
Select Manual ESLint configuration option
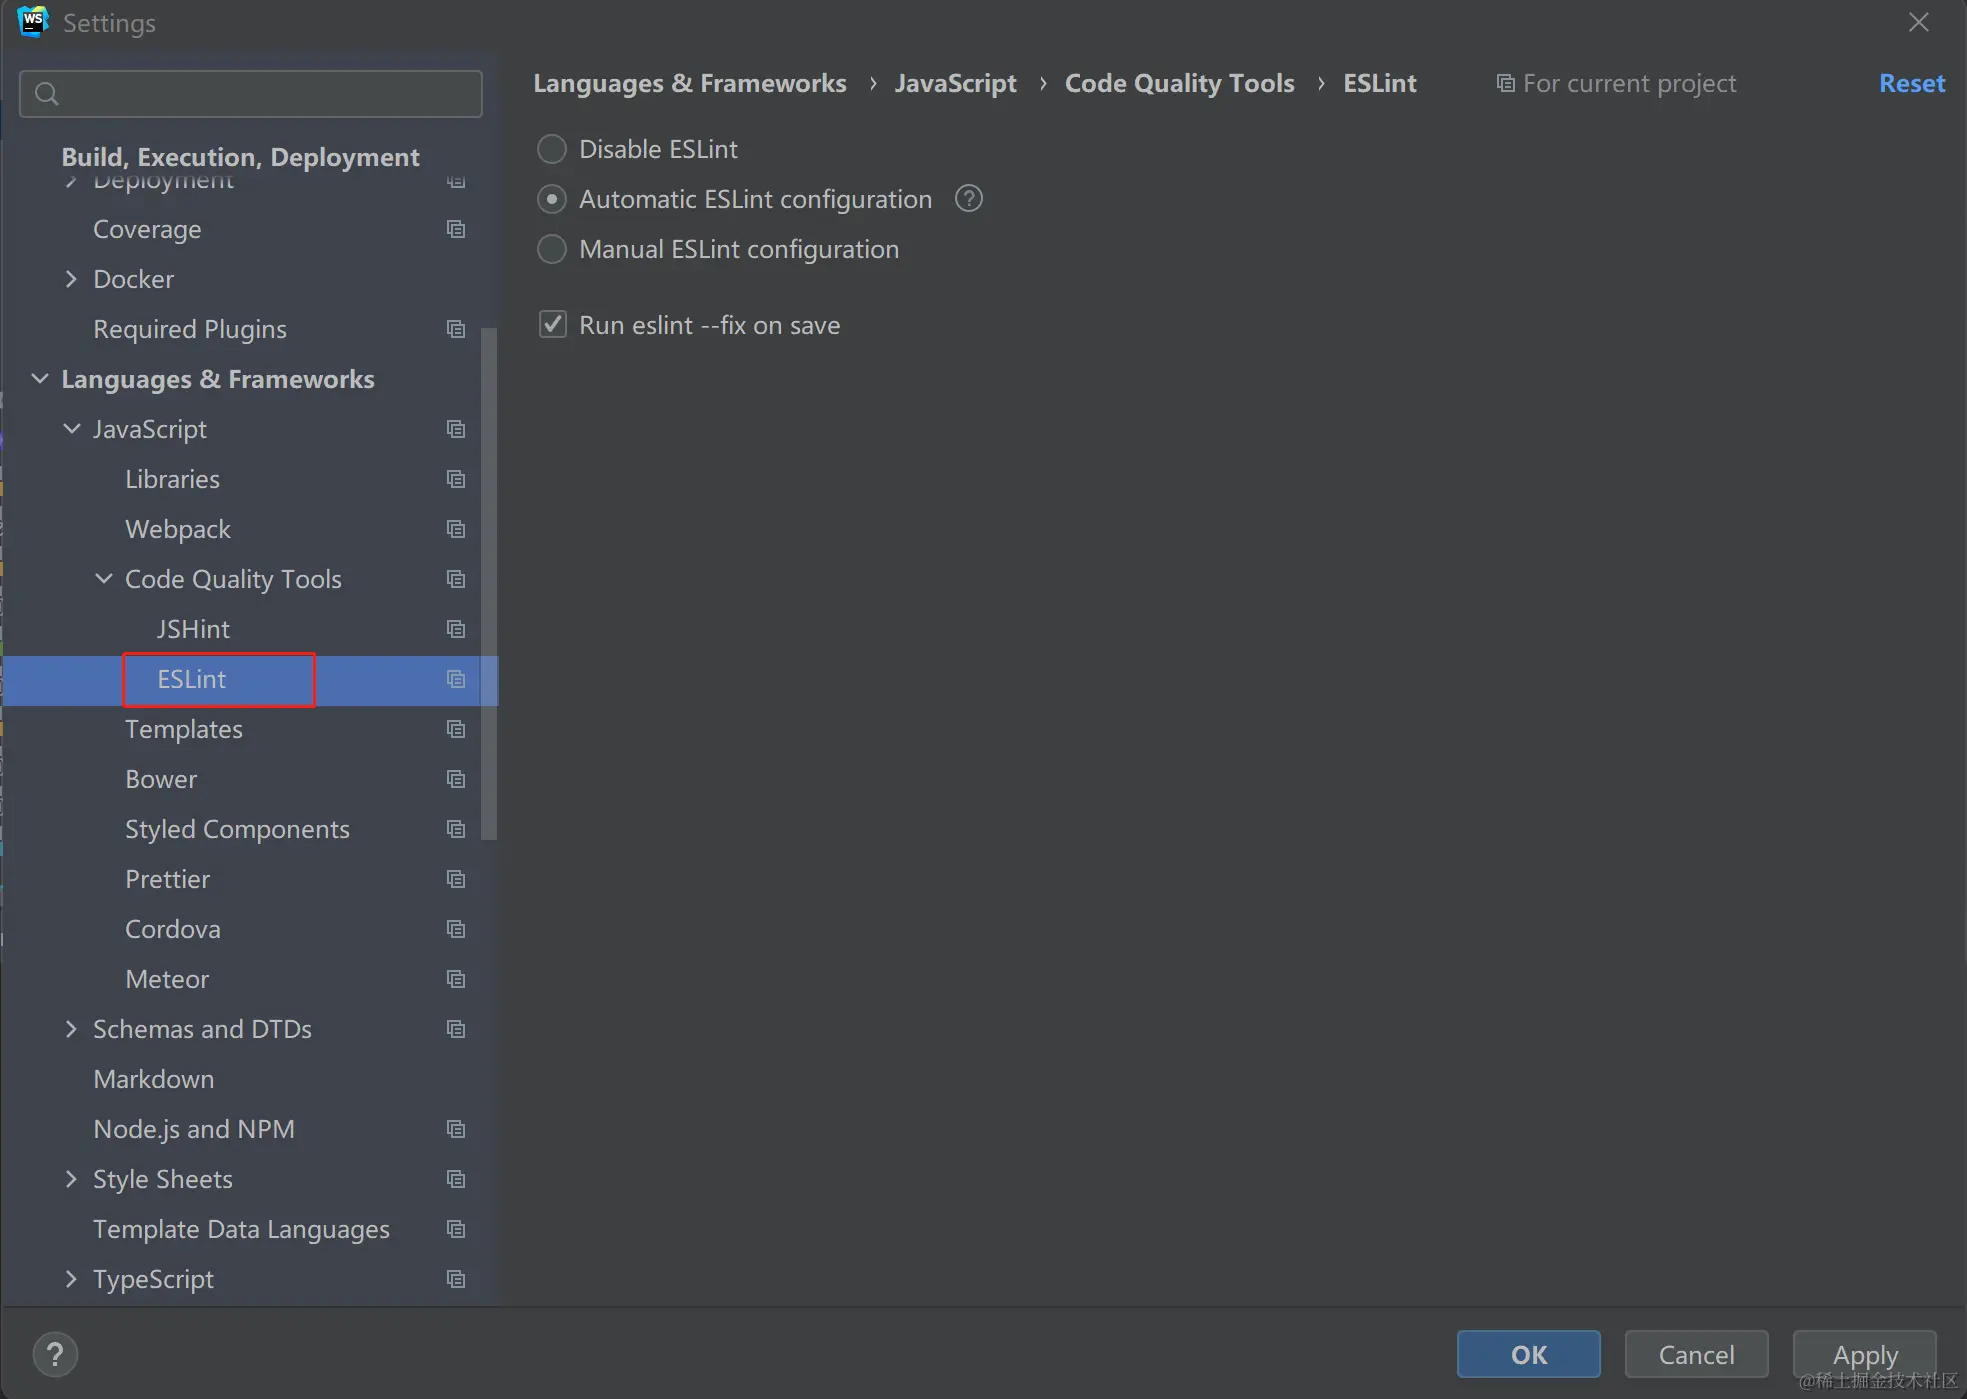point(552,249)
